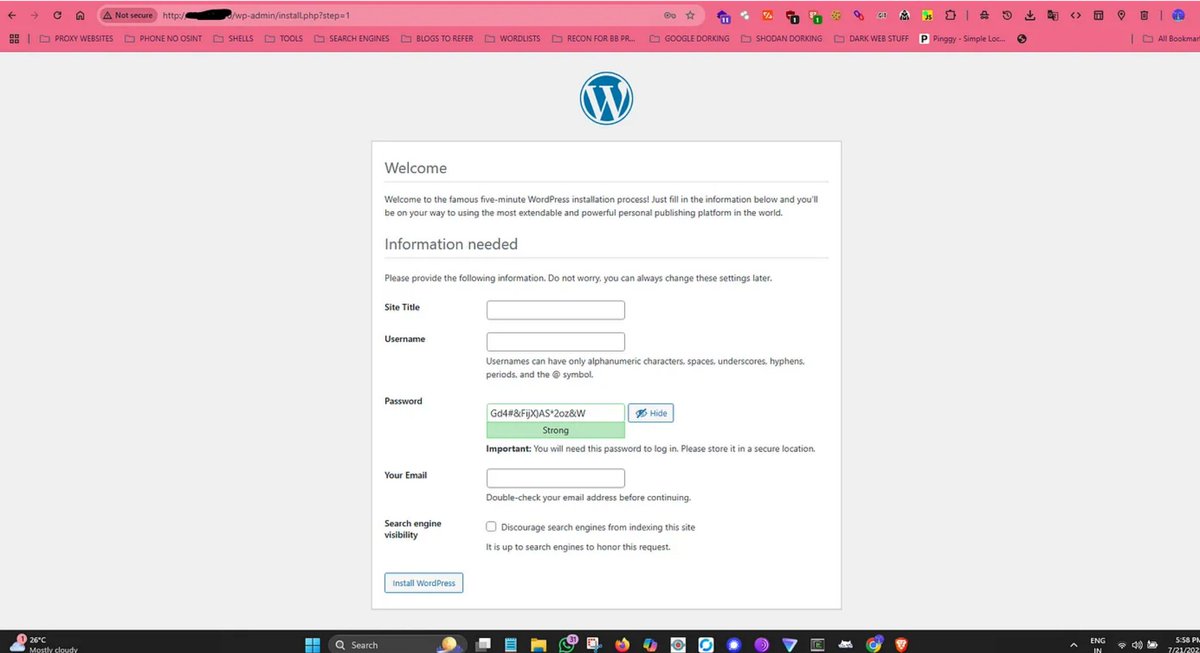The width and height of the screenshot is (1200, 653).
Task: Open Brave browser from the taskbar
Action: pyautogui.click(x=900, y=644)
